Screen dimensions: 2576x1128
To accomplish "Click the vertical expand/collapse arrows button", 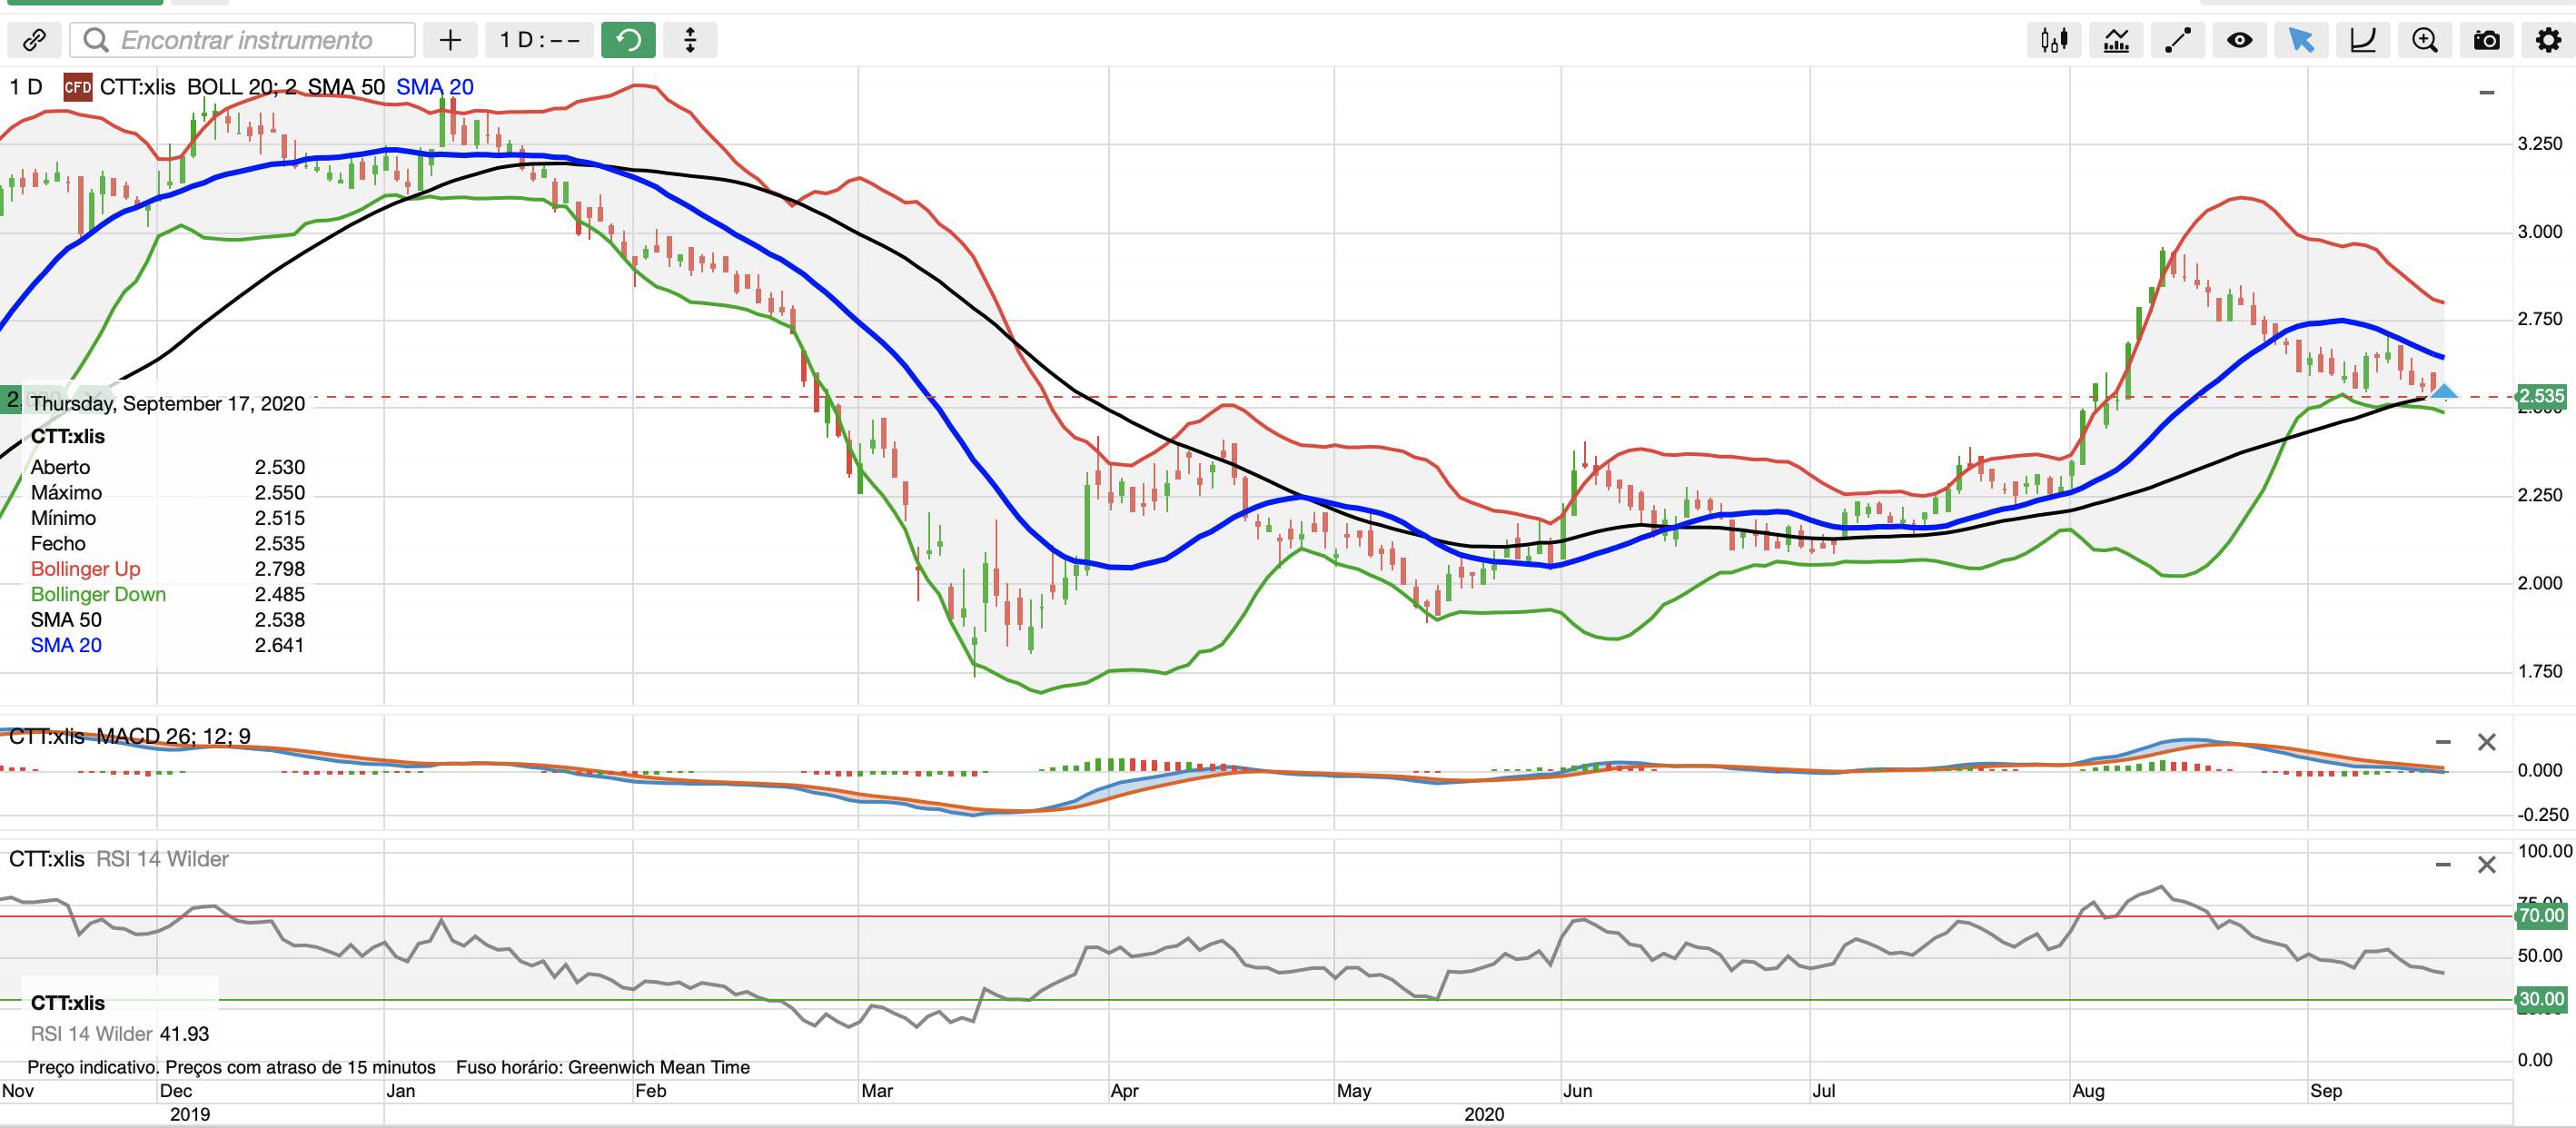I will (690, 40).
